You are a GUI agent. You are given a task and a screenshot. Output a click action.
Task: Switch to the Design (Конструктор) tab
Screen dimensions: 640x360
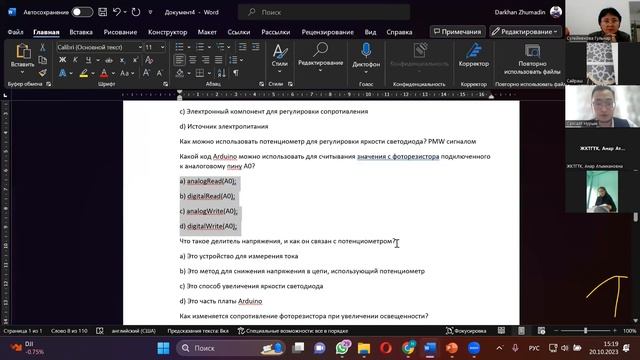tap(167, 32)
